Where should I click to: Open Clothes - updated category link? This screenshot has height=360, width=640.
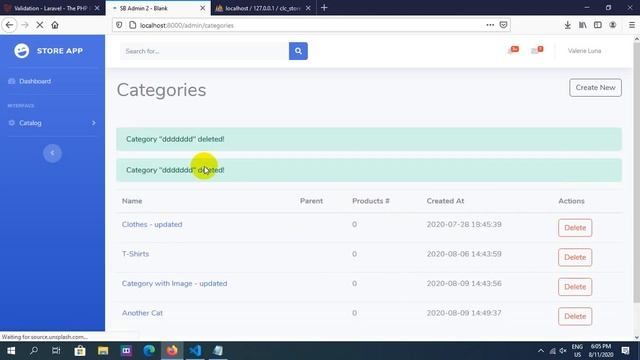[152, 224]
